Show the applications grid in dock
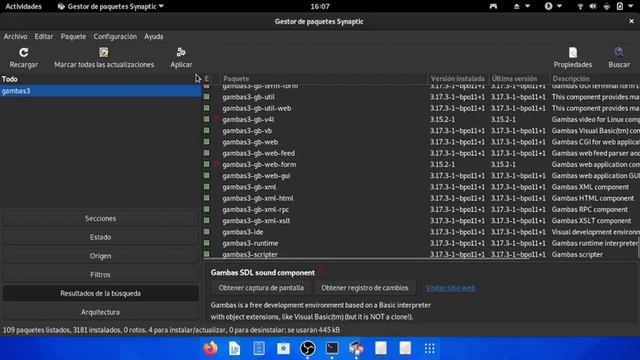 (x=429, y=348)
